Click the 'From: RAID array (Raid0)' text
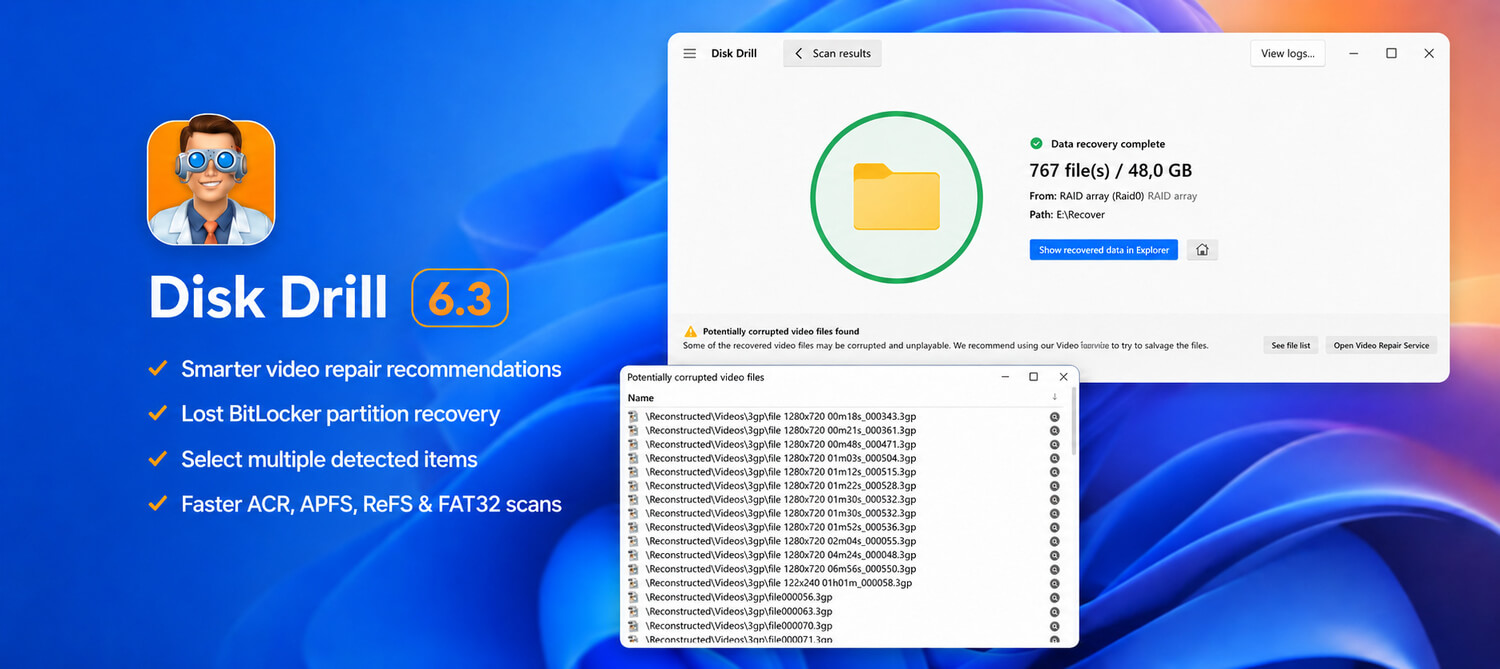 pyautogui.click(x=1086, y=196)
